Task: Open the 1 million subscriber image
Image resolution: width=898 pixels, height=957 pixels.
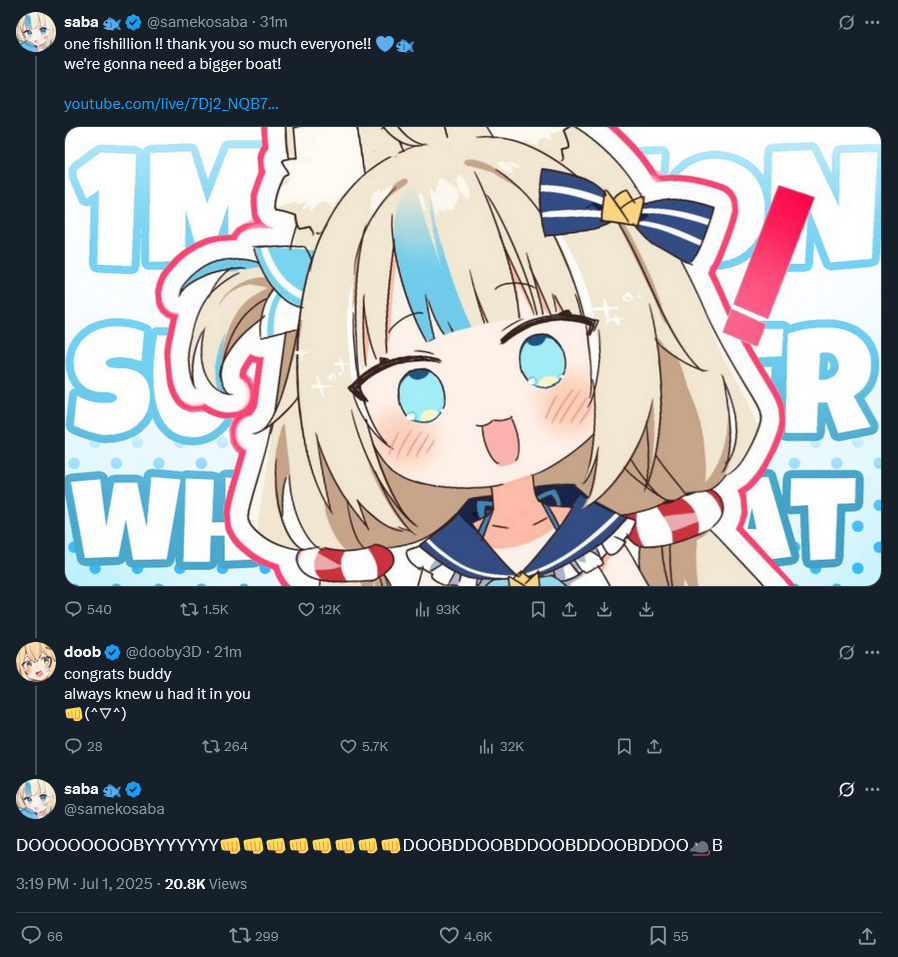Action: click(473, 356)
